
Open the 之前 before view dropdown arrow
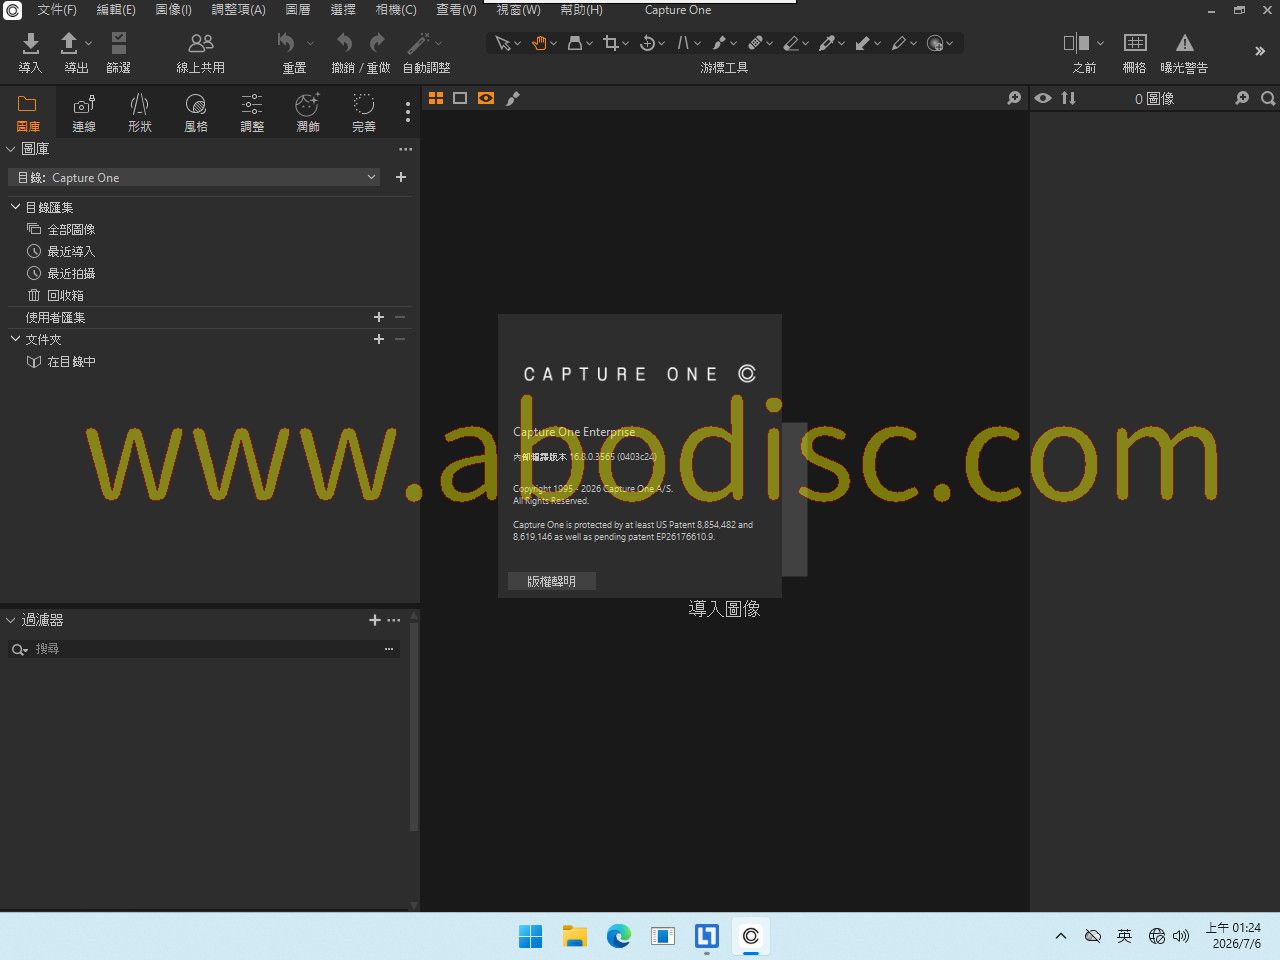1101,43
